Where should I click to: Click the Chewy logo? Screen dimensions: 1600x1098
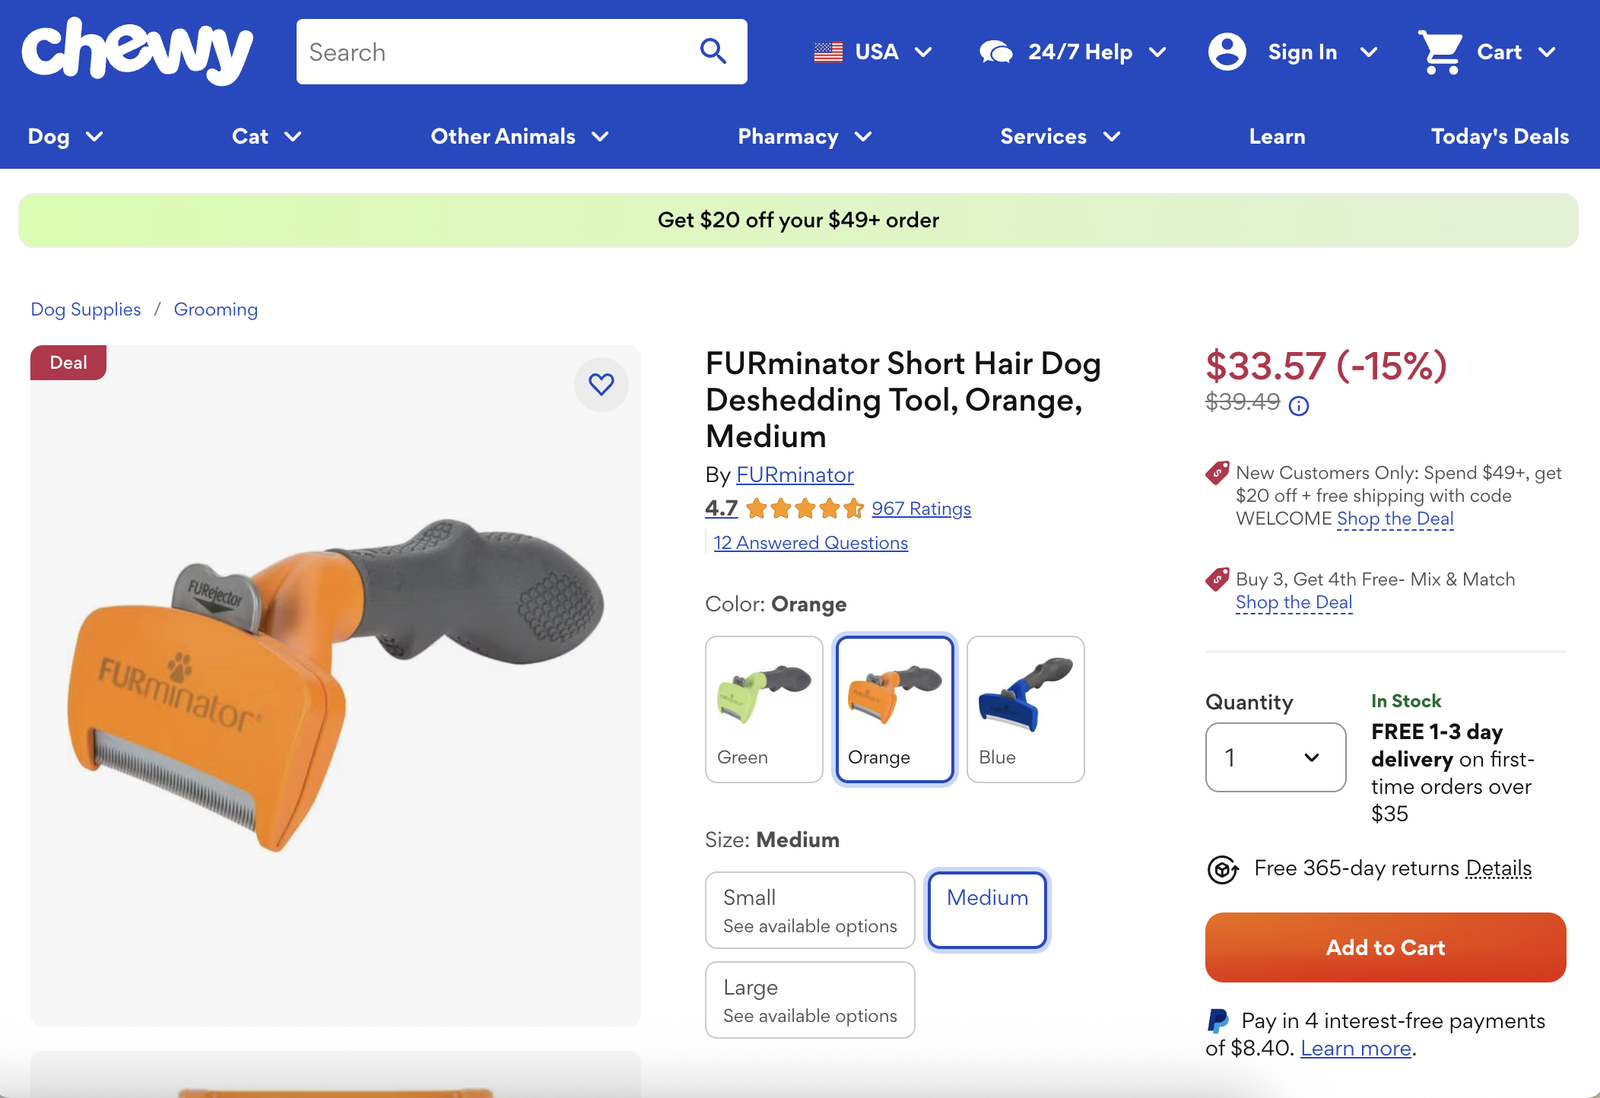137,51
